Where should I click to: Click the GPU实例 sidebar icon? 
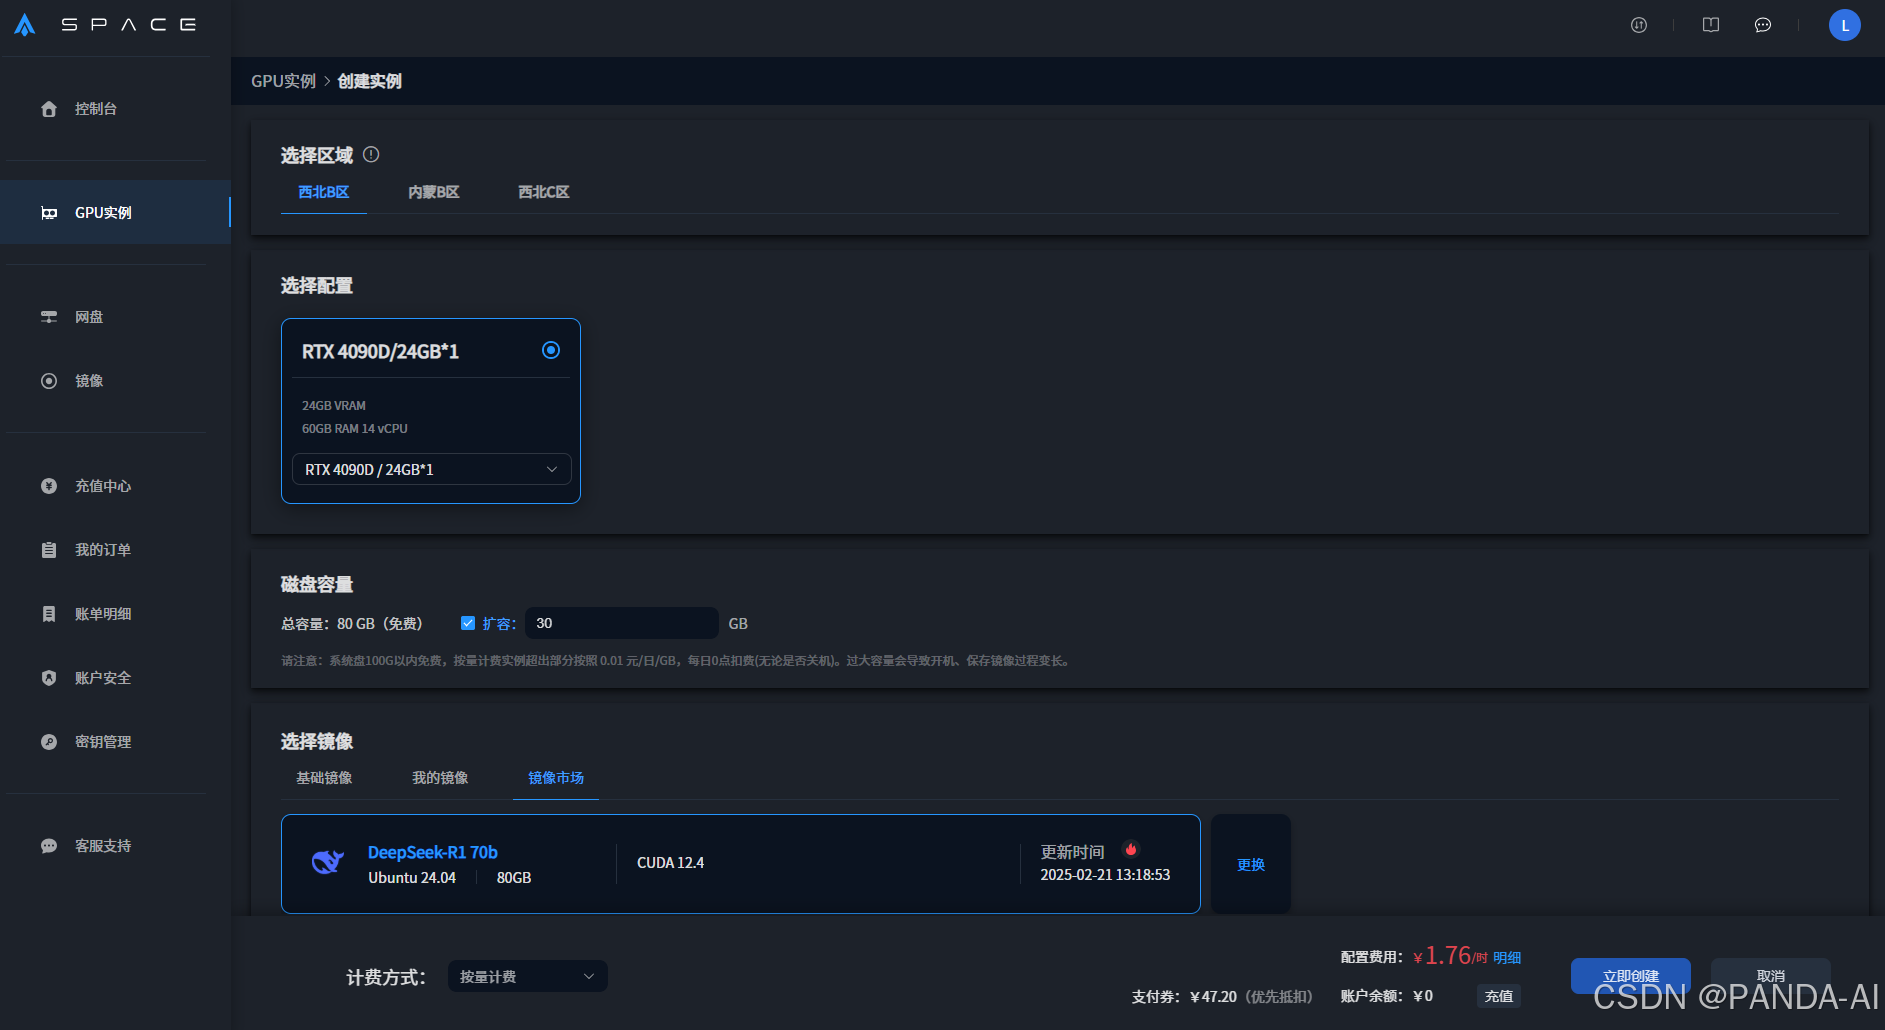pos(49,213)
